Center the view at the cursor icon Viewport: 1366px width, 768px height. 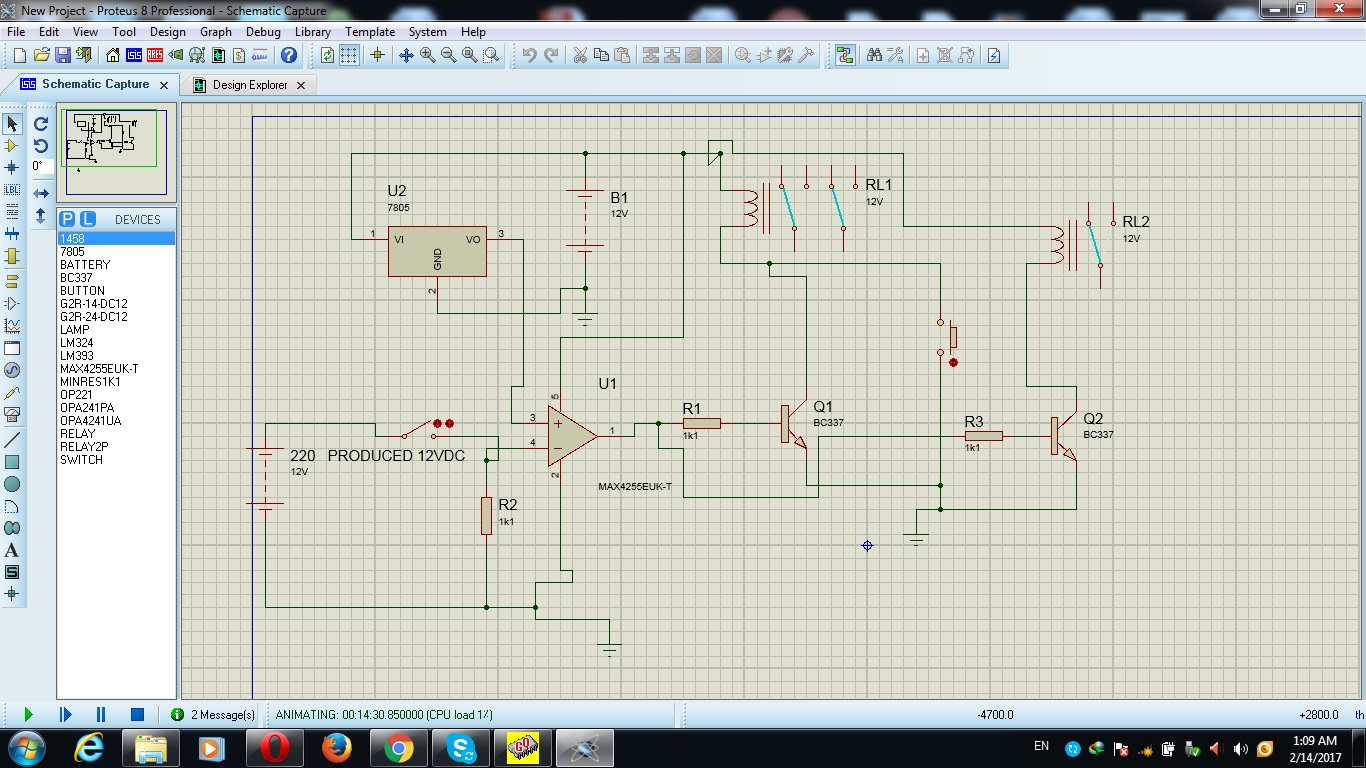[x=406, y=55]
